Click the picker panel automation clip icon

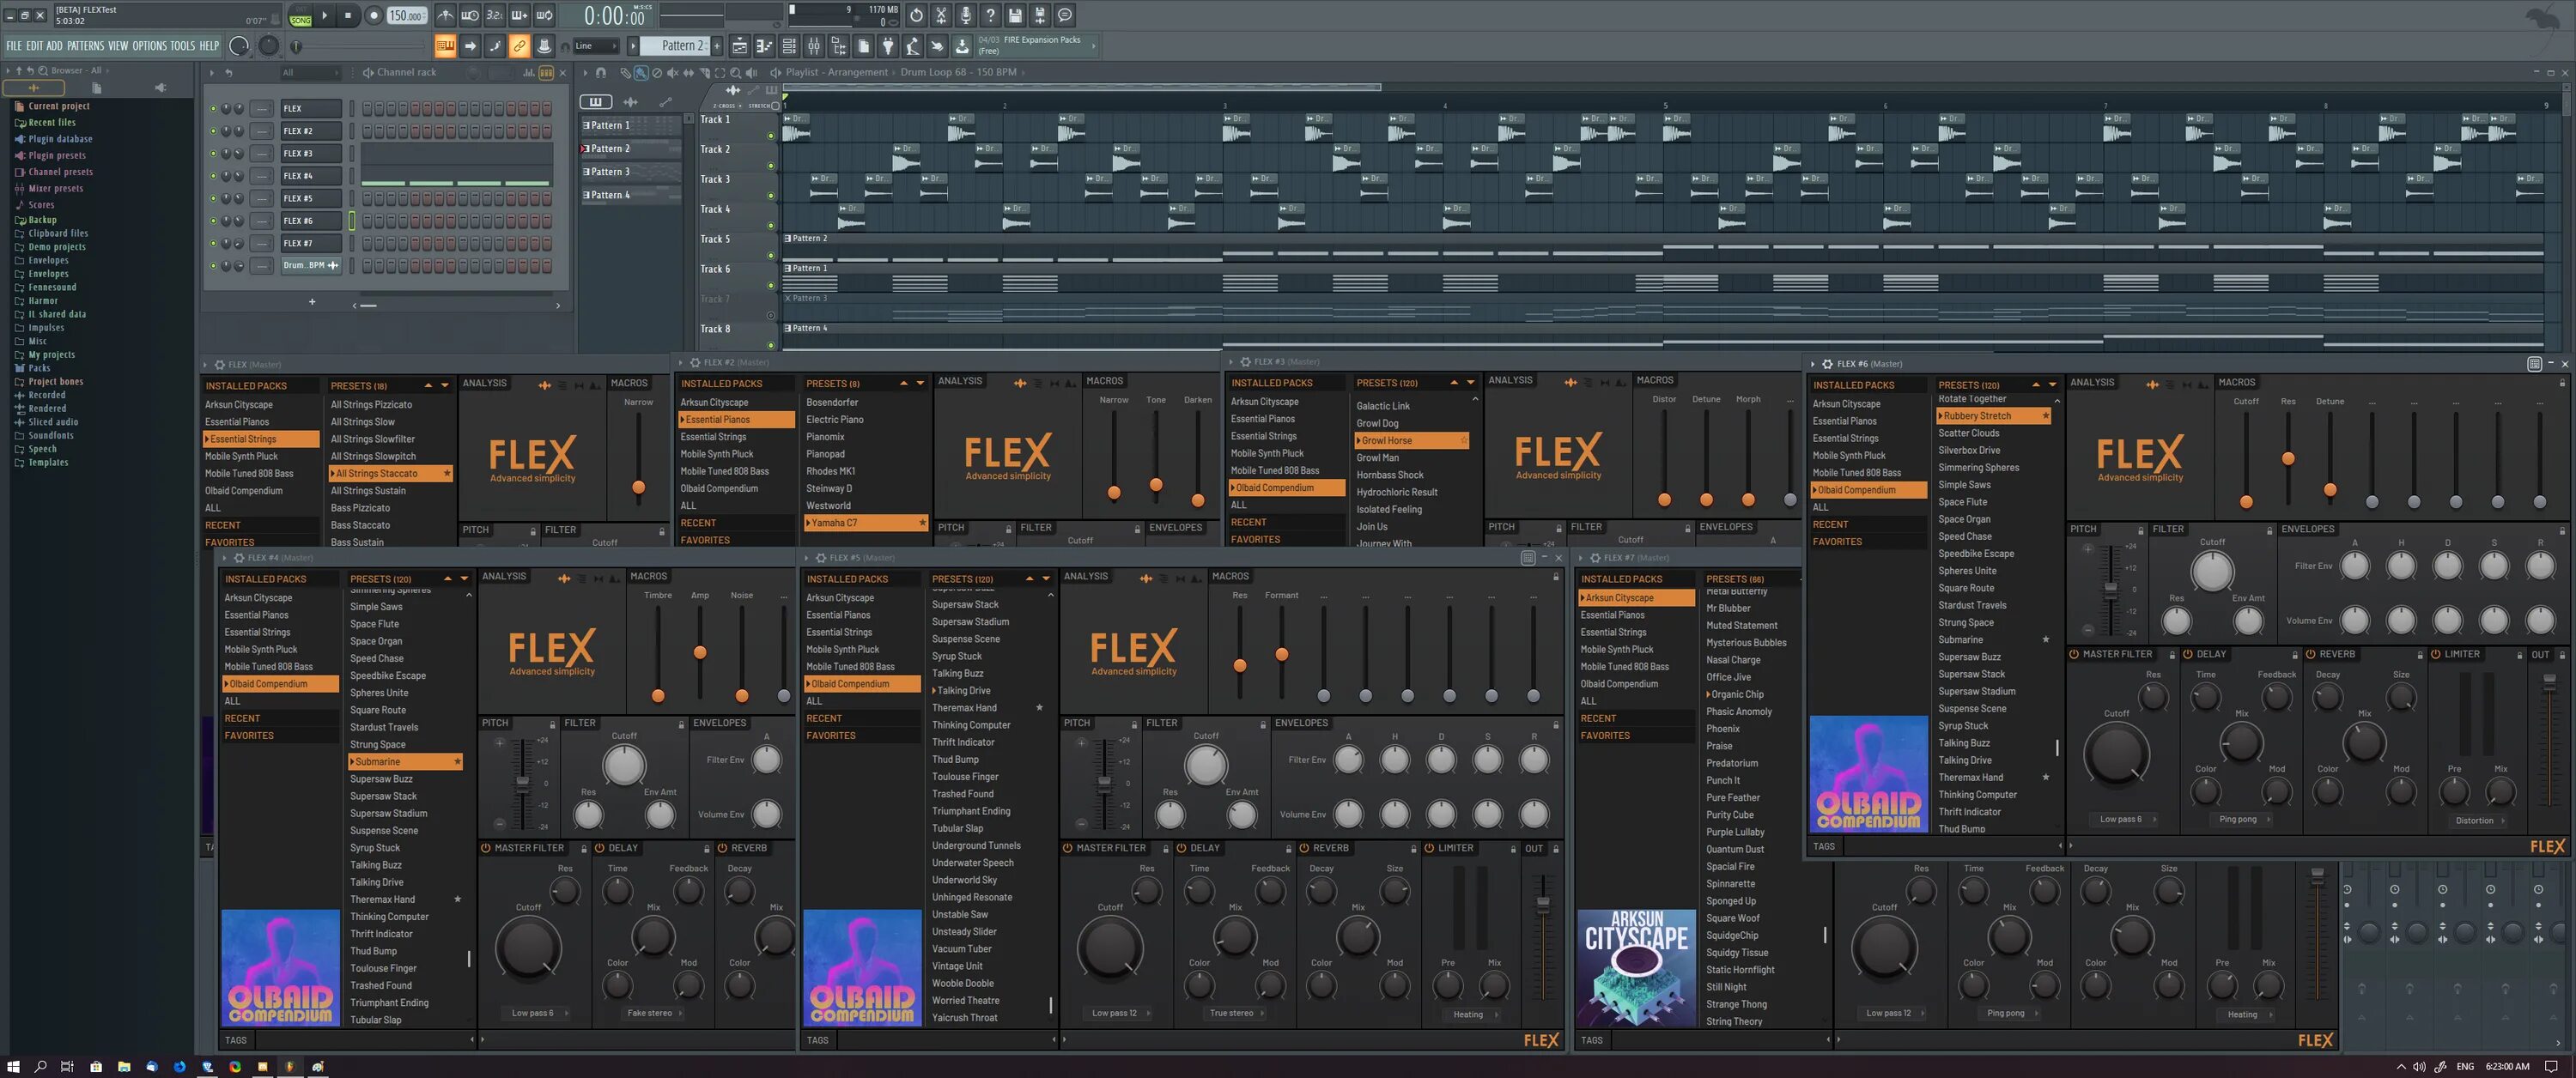pos(666,102)
